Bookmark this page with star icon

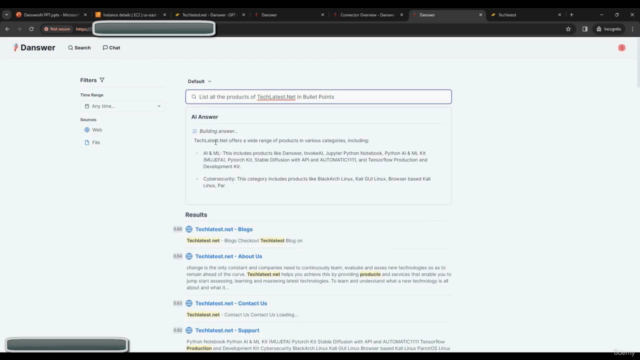point(568,29)
